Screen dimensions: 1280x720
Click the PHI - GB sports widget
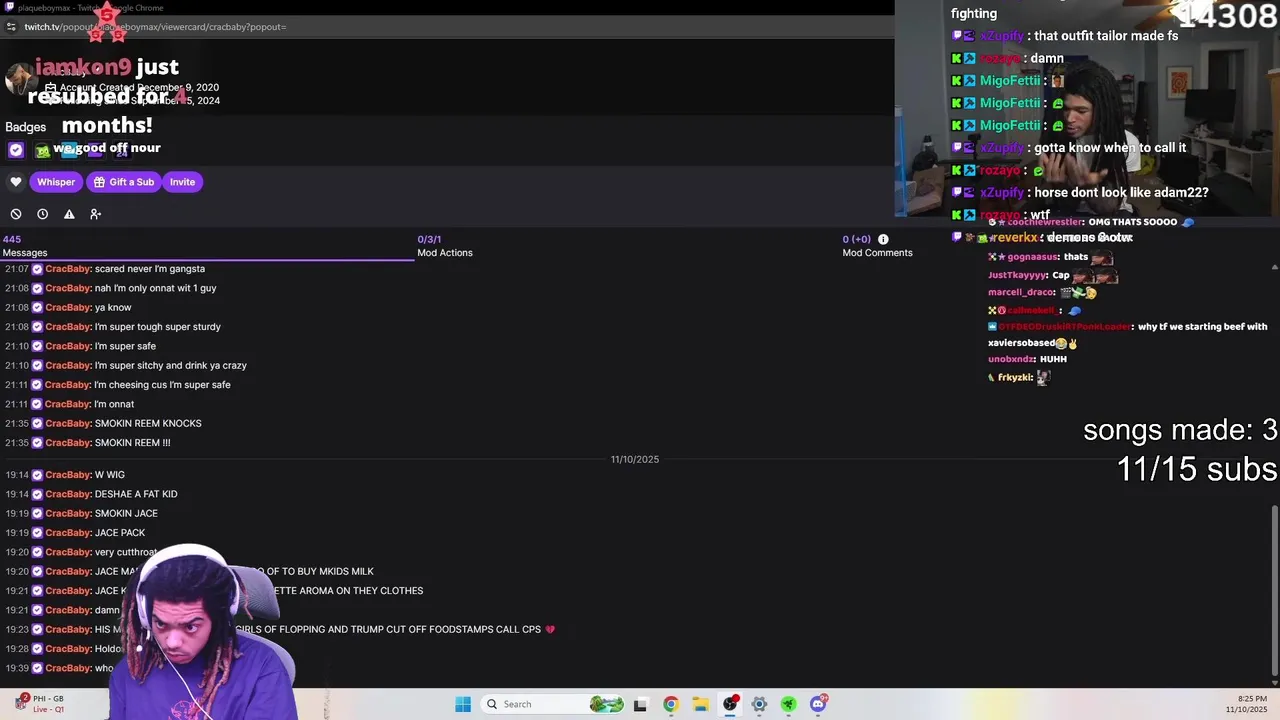40,704
